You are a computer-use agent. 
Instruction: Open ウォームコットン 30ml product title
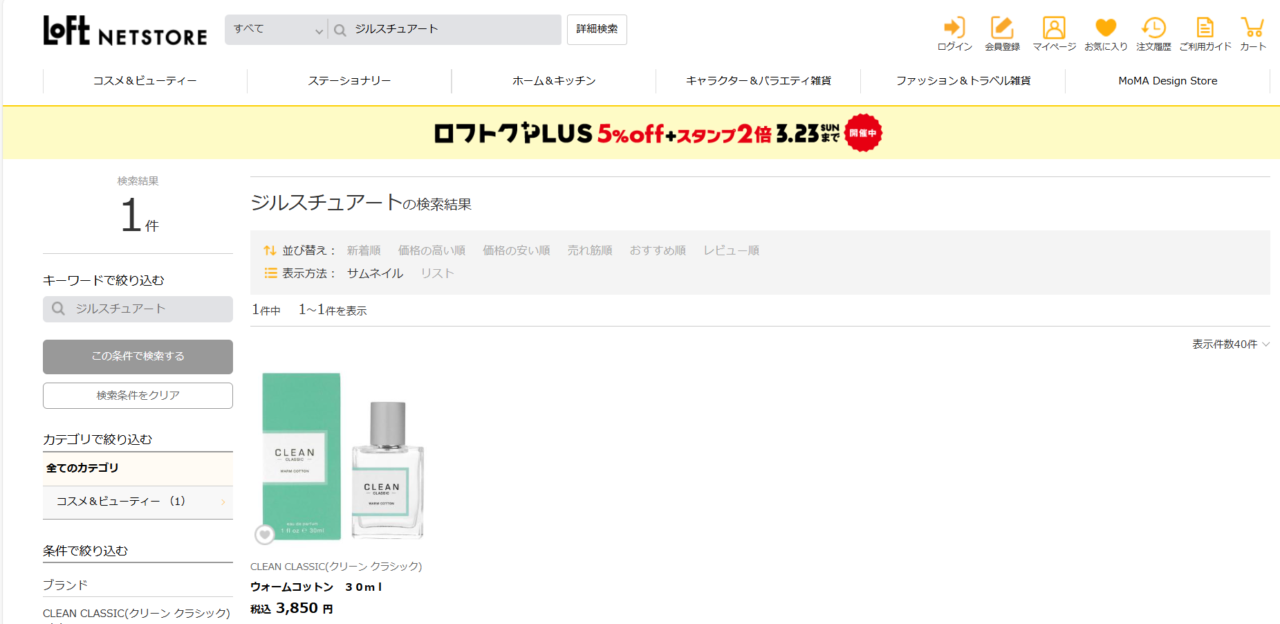pyautogui.click(x=317, y=587)
